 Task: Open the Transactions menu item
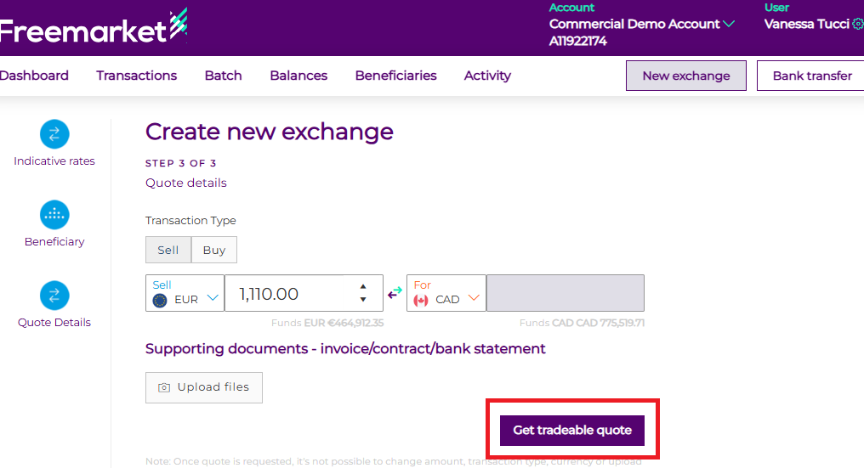(x=136, y=76)
